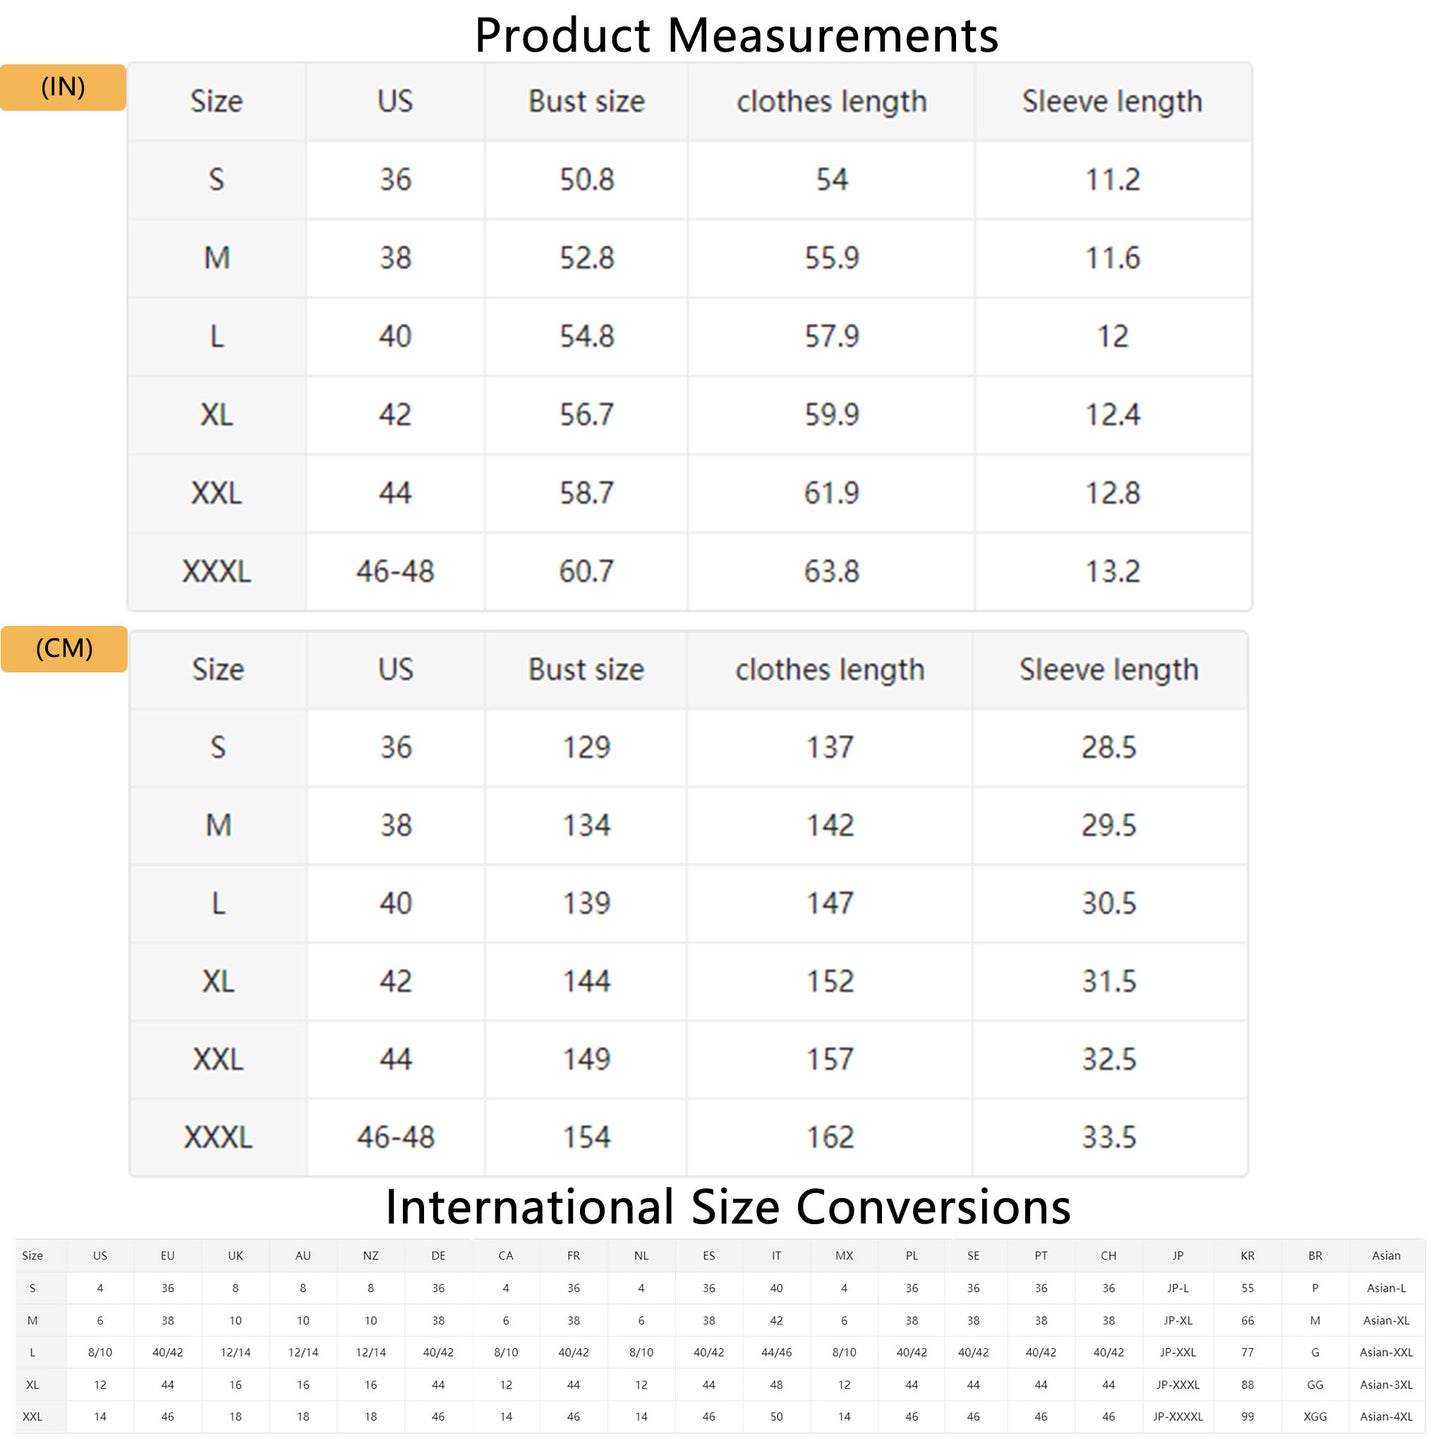
Task: Click the 63.8 clothes length cell
Action: (831, 572)
